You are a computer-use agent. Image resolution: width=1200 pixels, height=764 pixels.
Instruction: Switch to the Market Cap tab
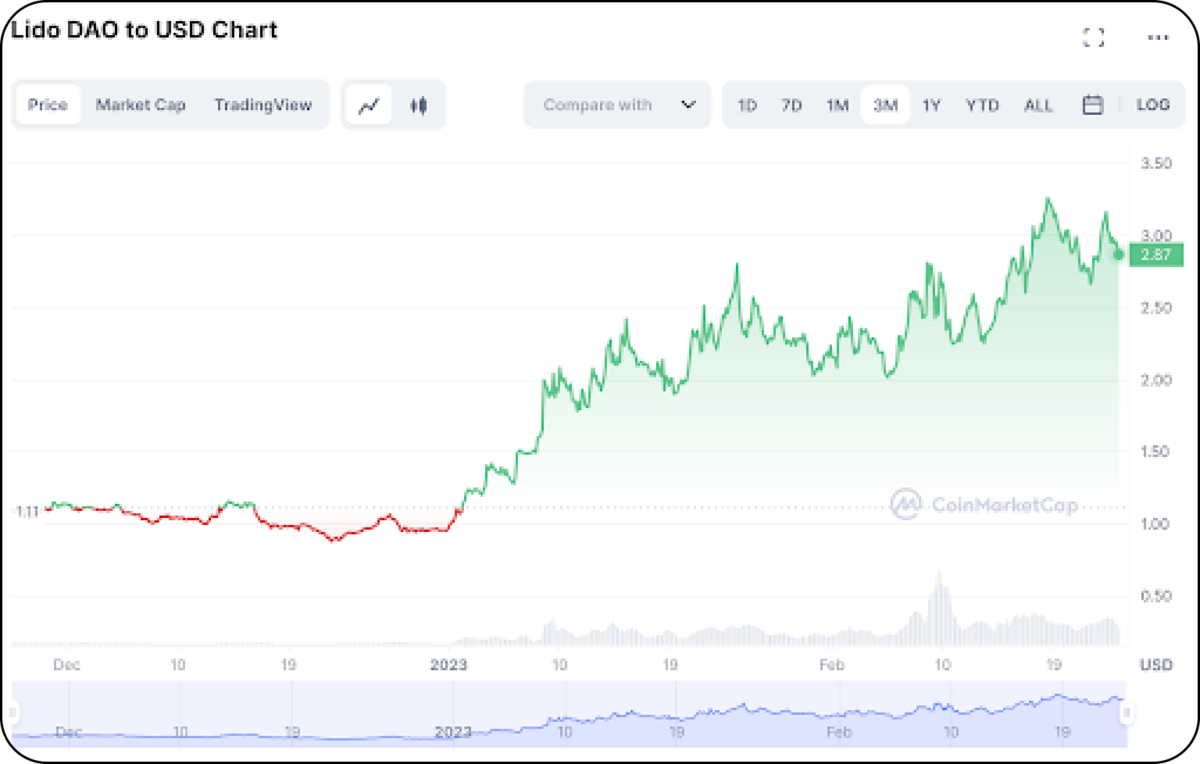coord(141,105)
